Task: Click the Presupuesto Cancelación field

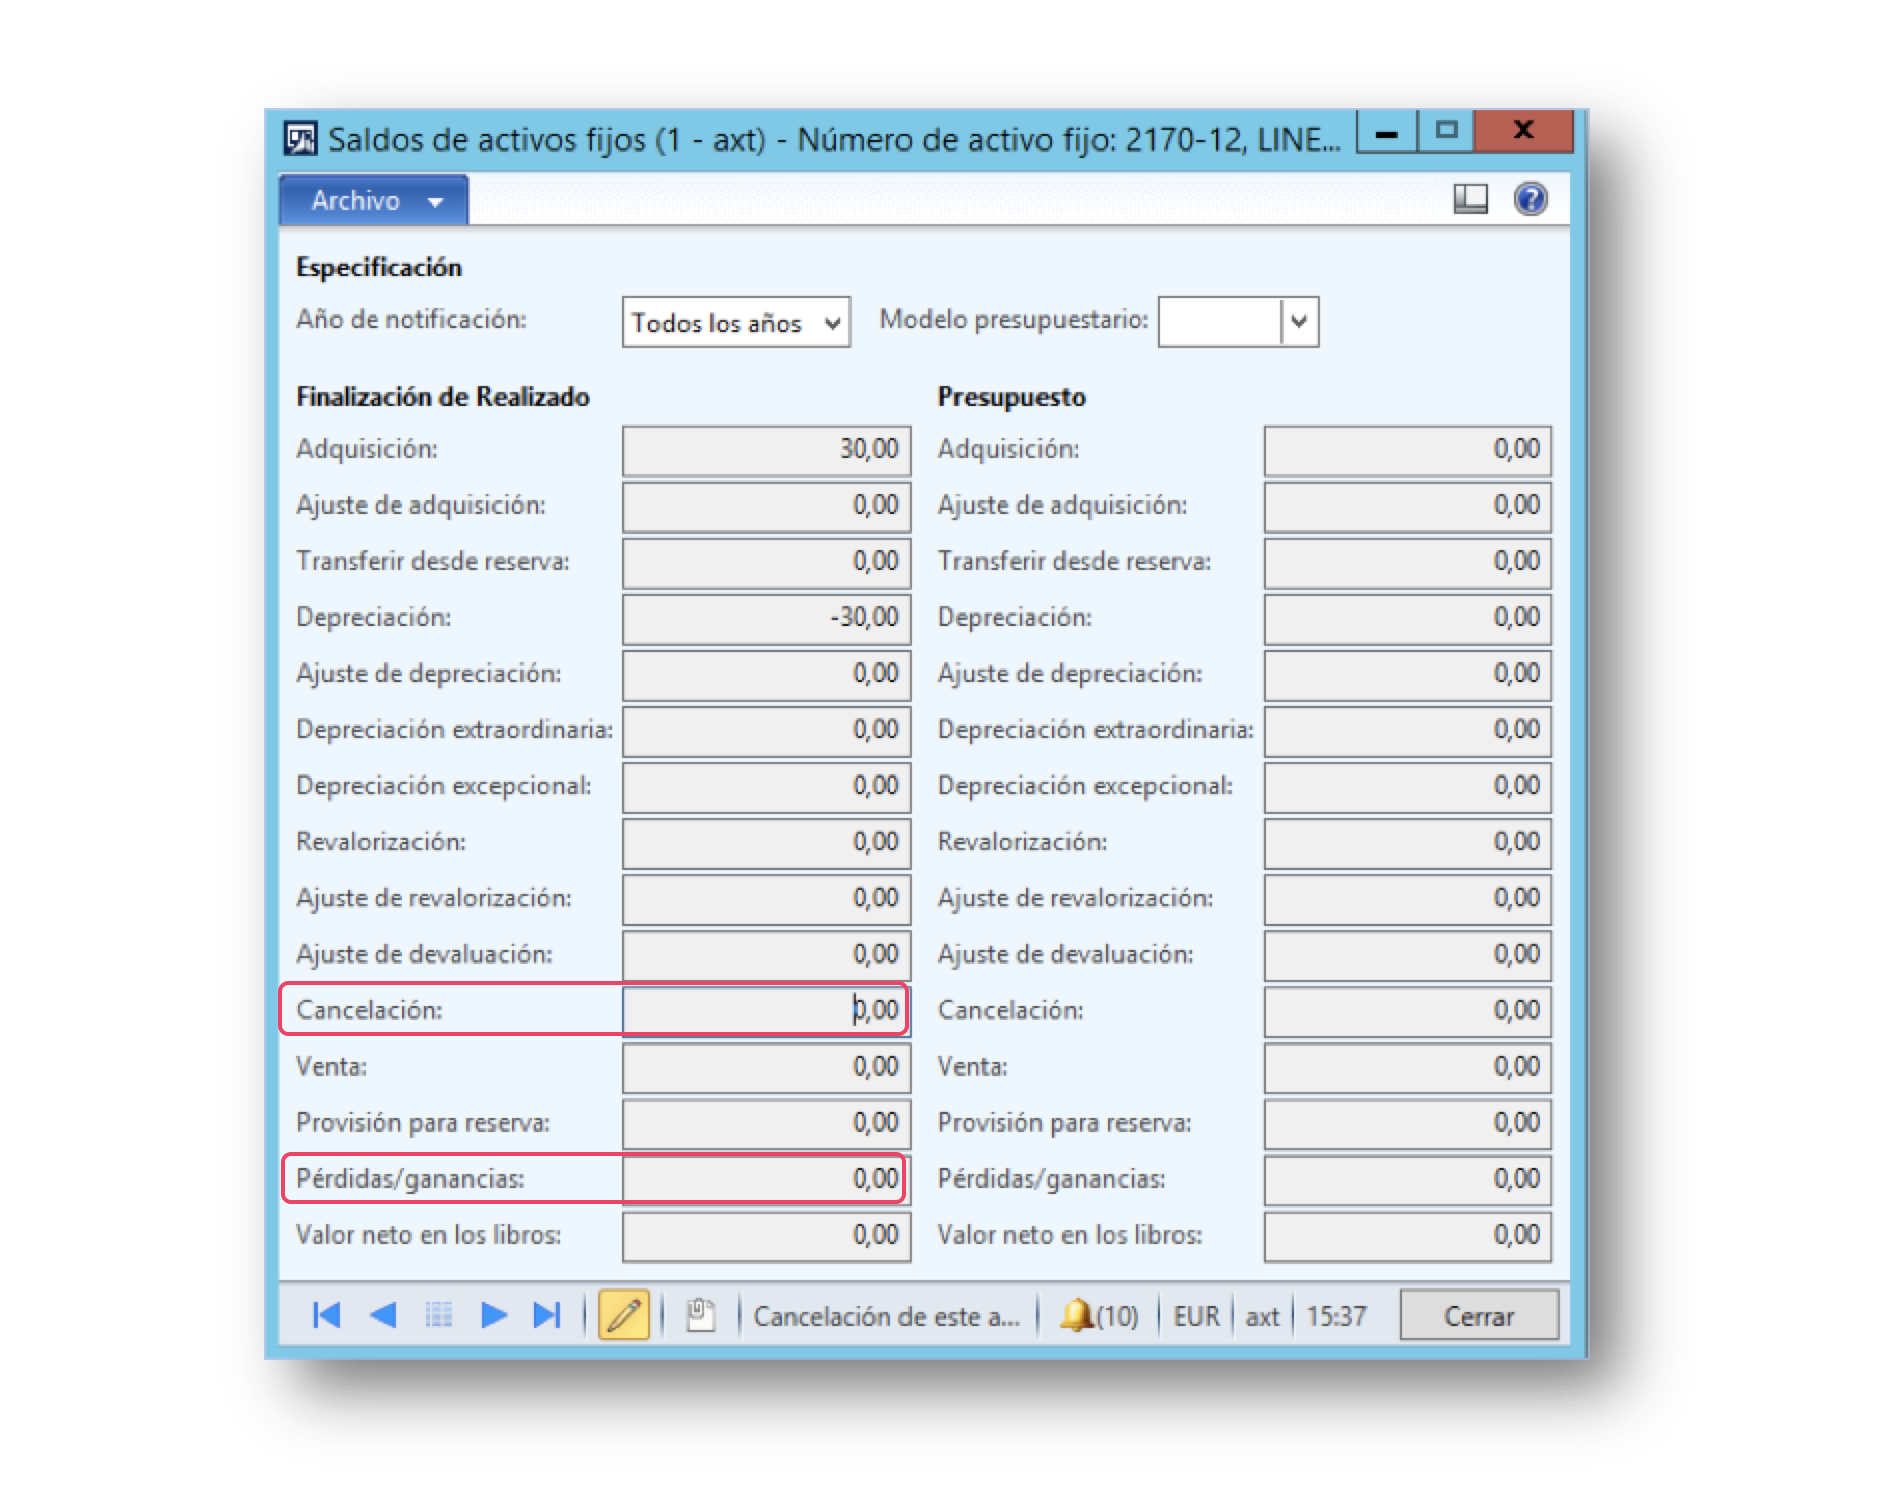Action: 1407,1011
